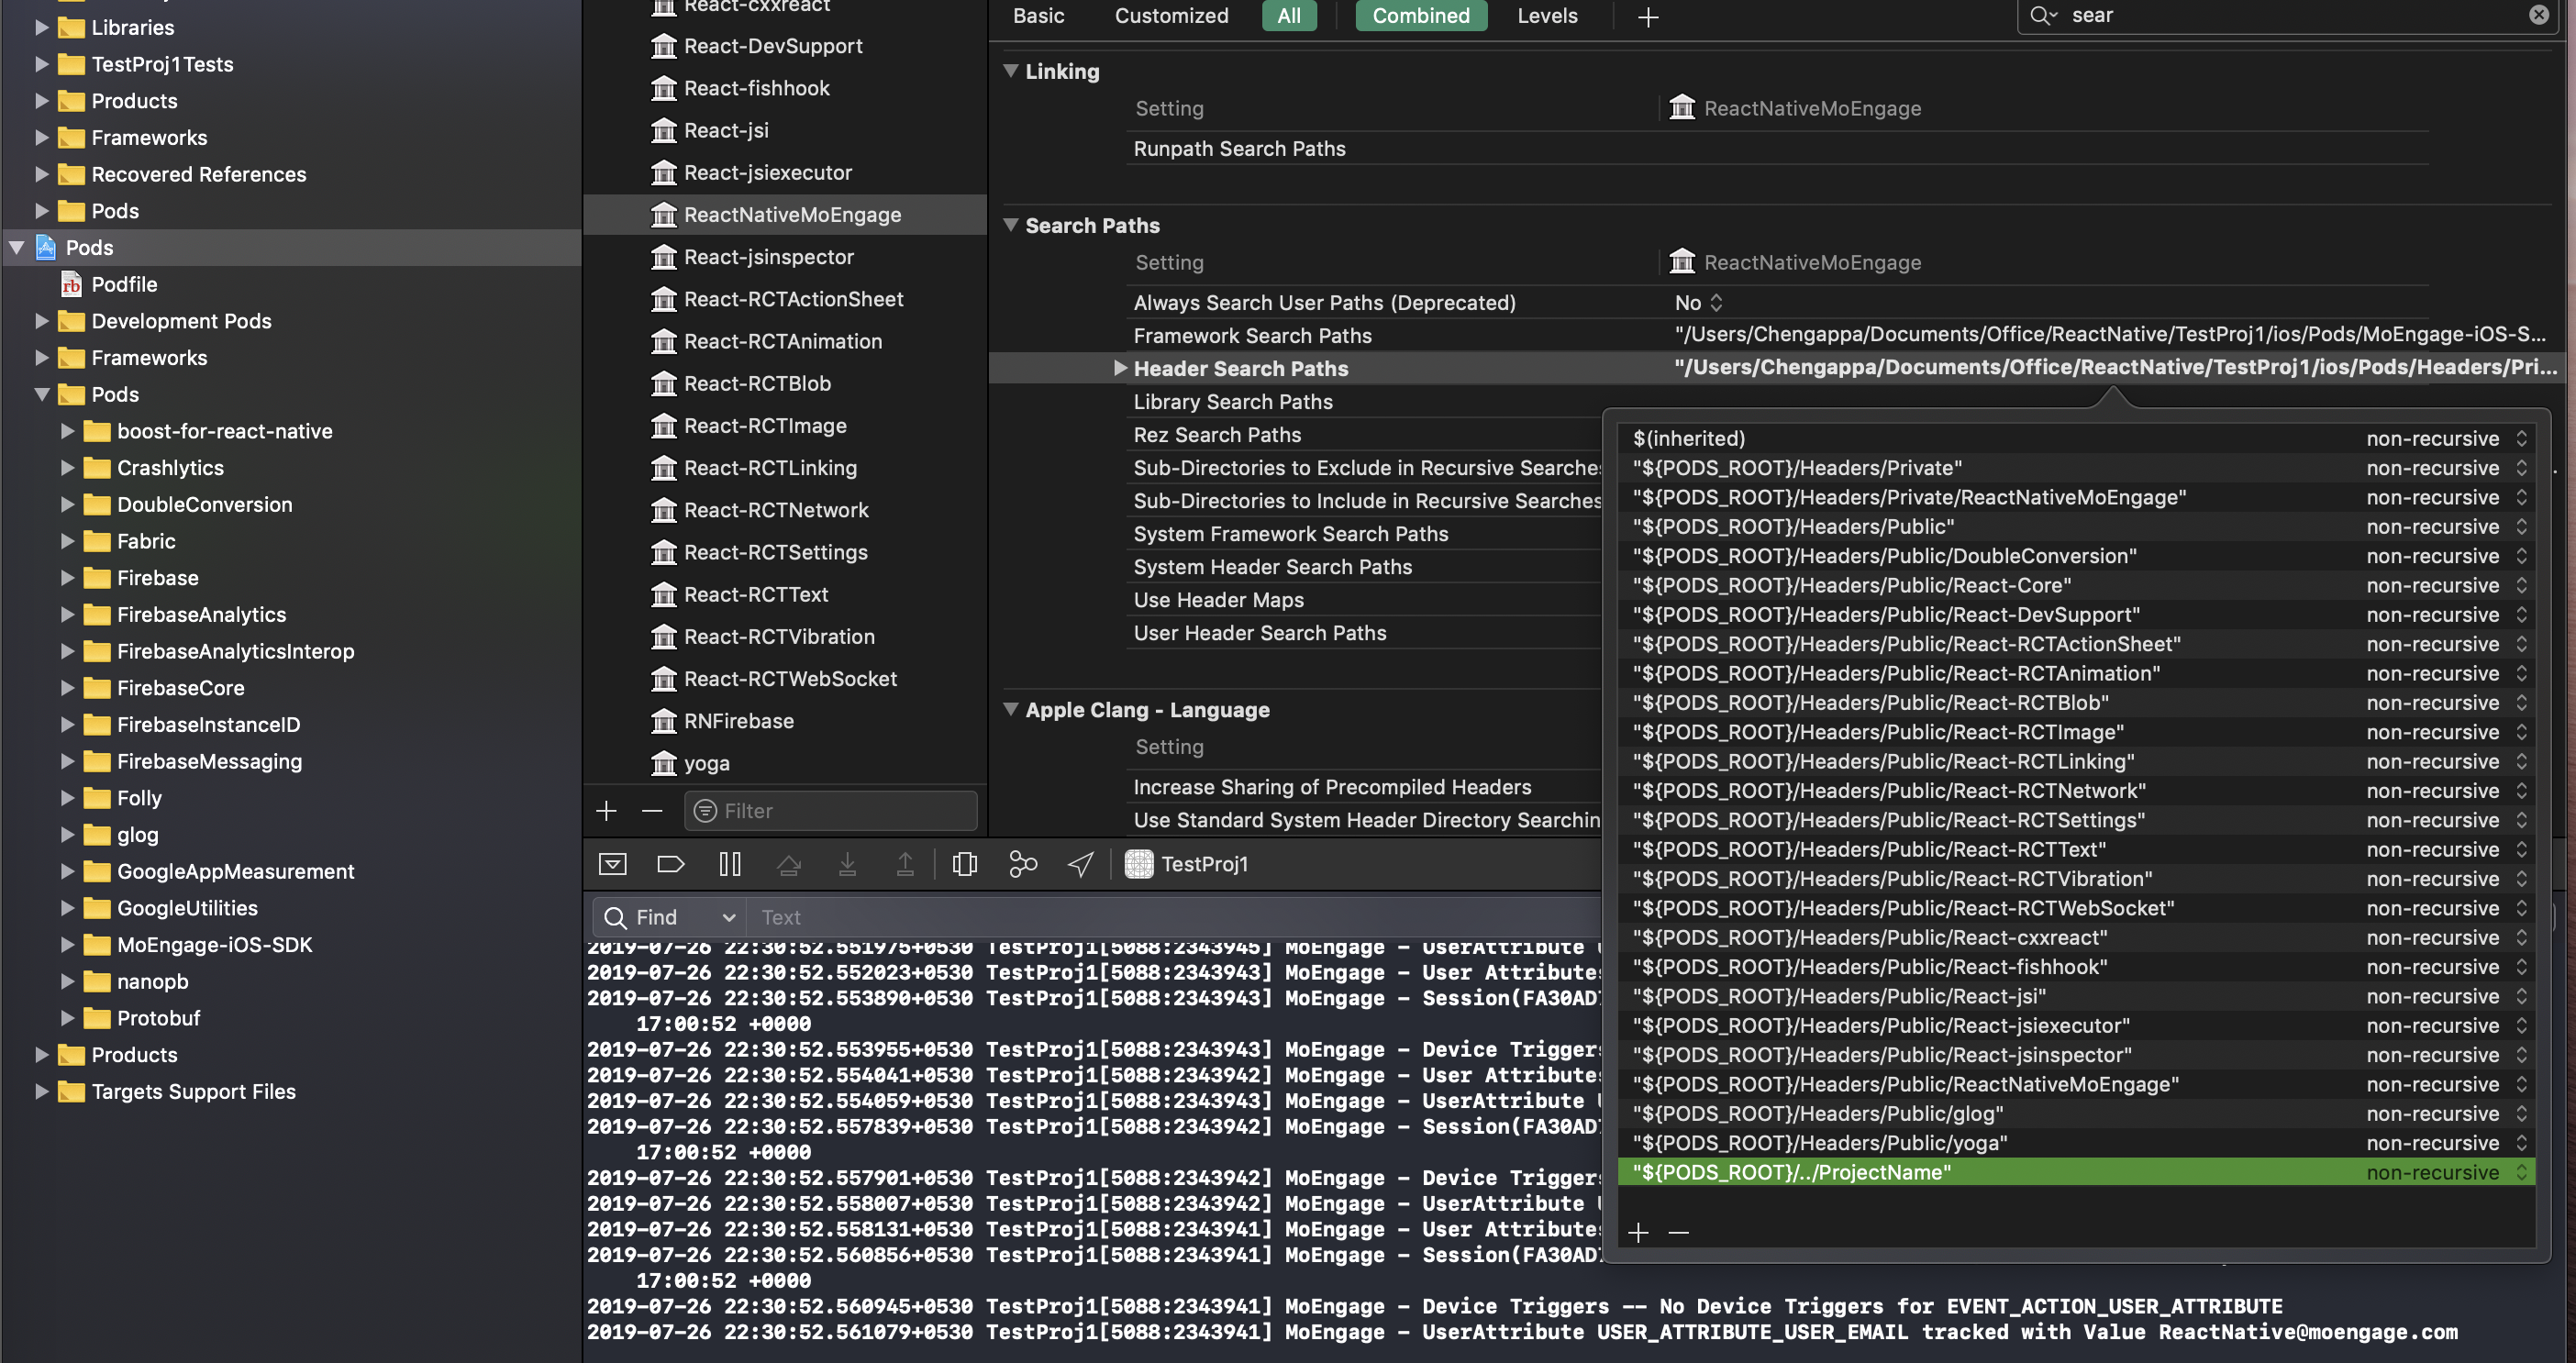The image size is (2576, 1363).
Task: Select the Combined view toggle
Action: click(1421, 16)
